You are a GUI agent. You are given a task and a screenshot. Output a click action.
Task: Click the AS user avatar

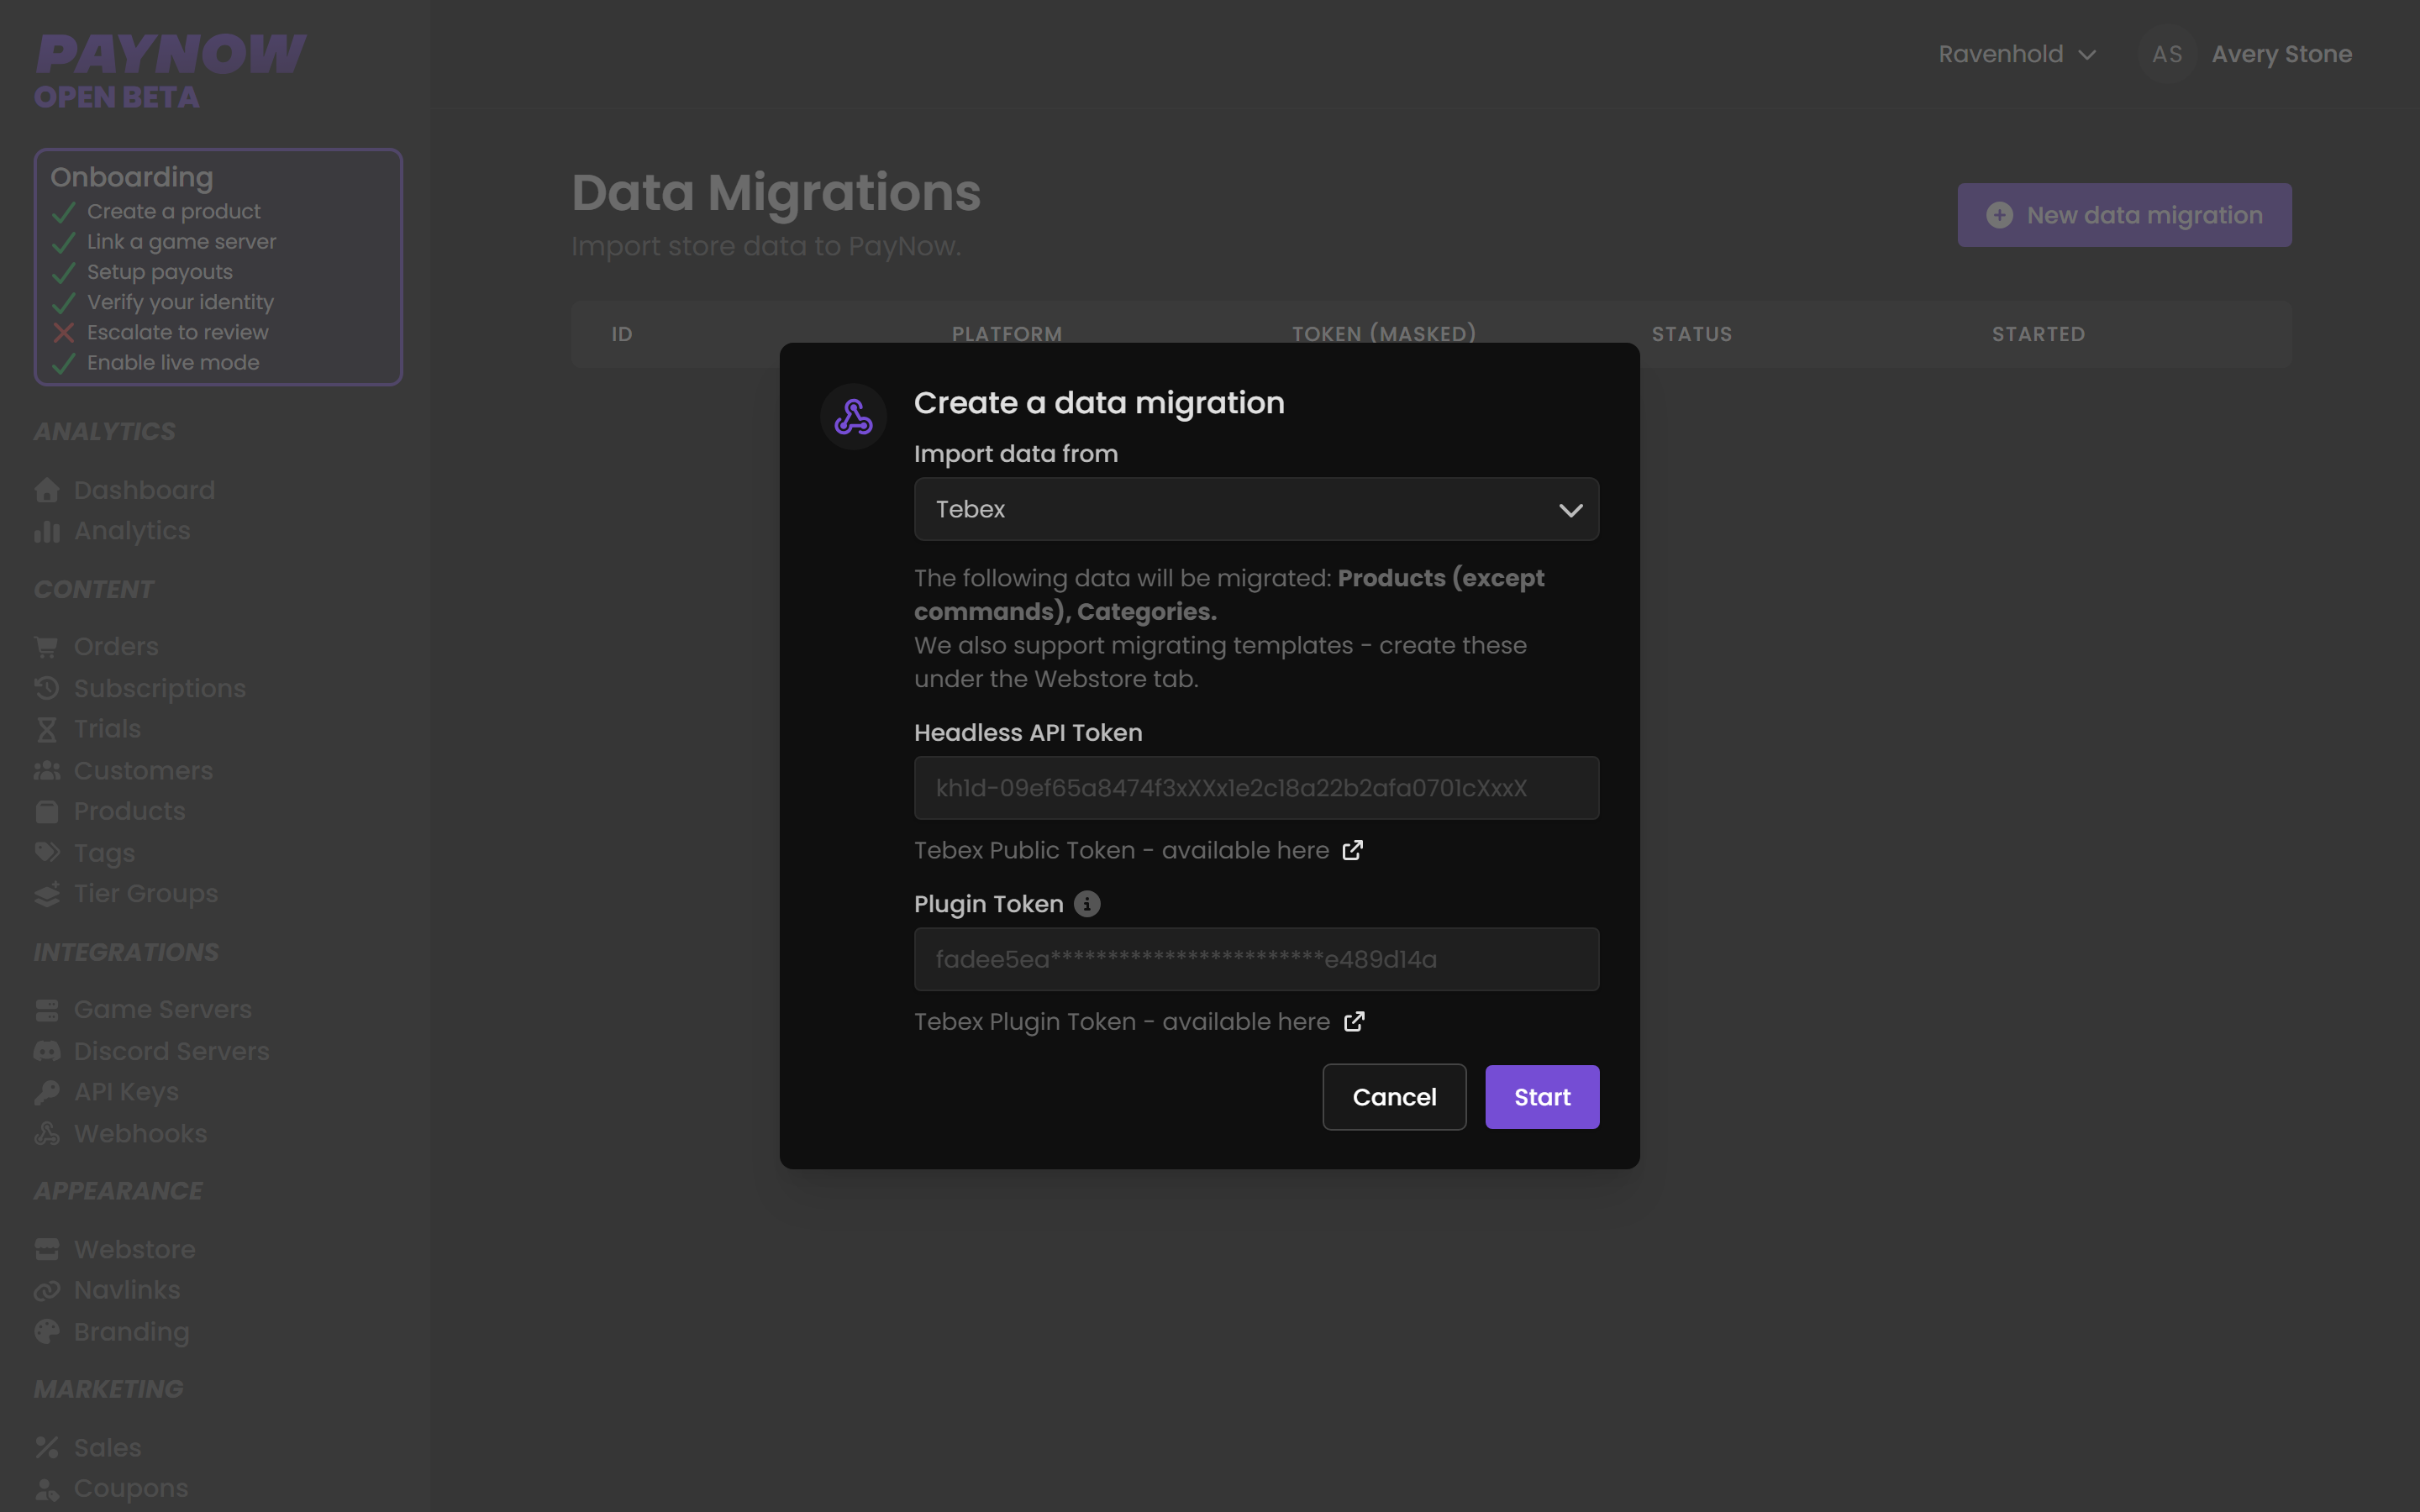tap(2167, 54)
